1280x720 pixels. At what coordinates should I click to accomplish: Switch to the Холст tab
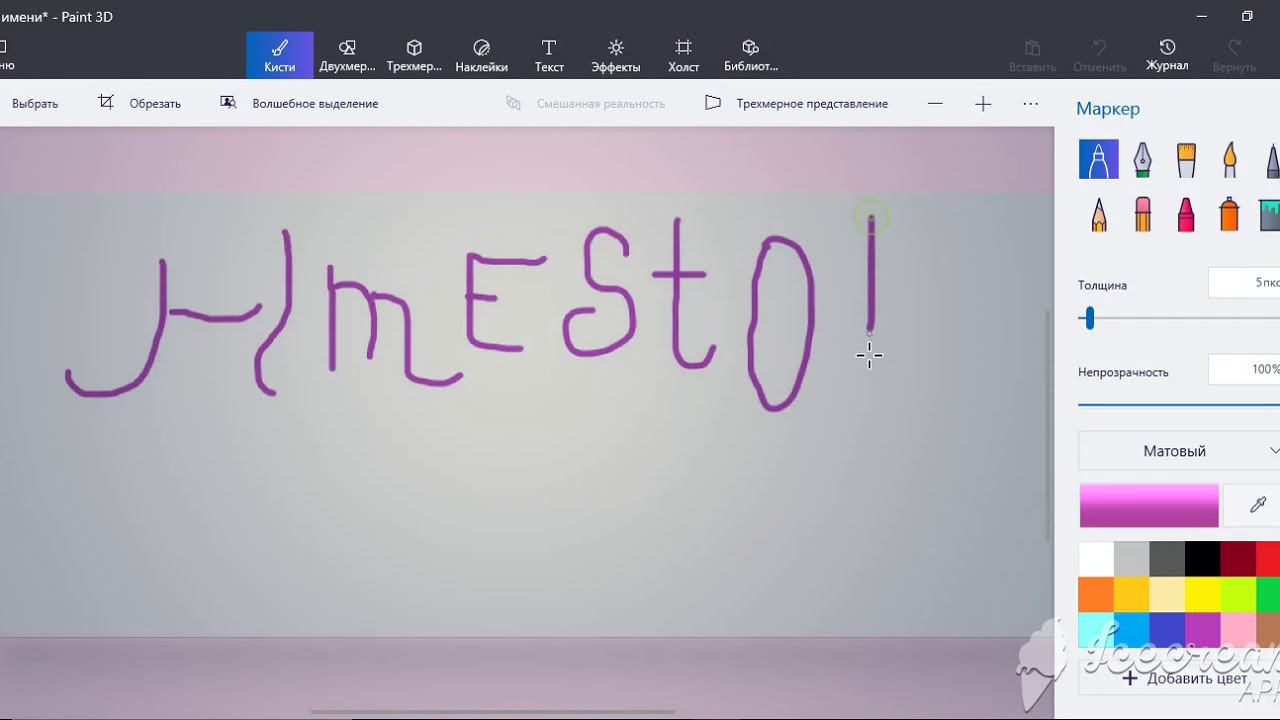pyautogui.click(x=683, y=55)
